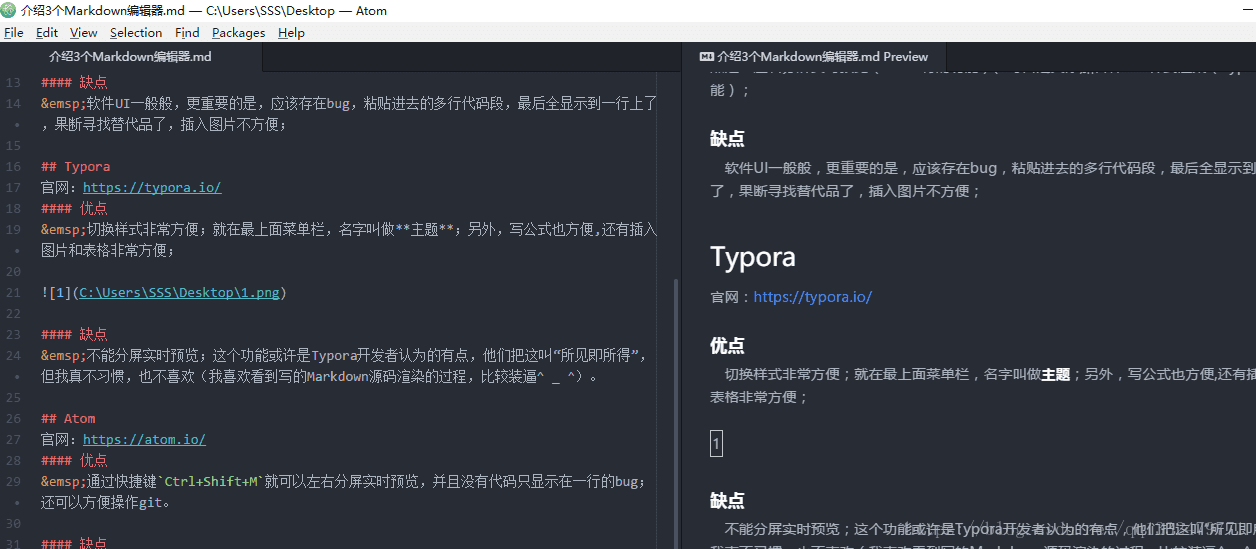Open the Selection menu
This screenshot has width=1256, height=549.
coord(136,32)
